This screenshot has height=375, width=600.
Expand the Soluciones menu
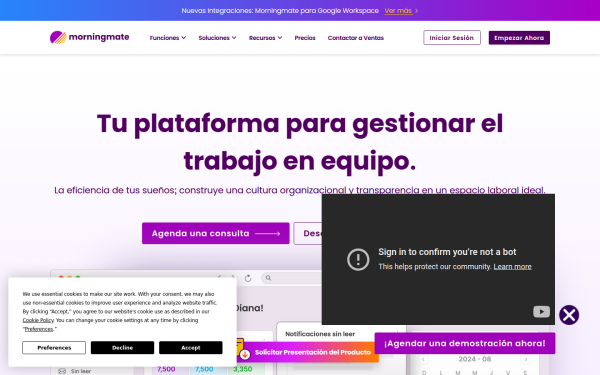(217, 38)
